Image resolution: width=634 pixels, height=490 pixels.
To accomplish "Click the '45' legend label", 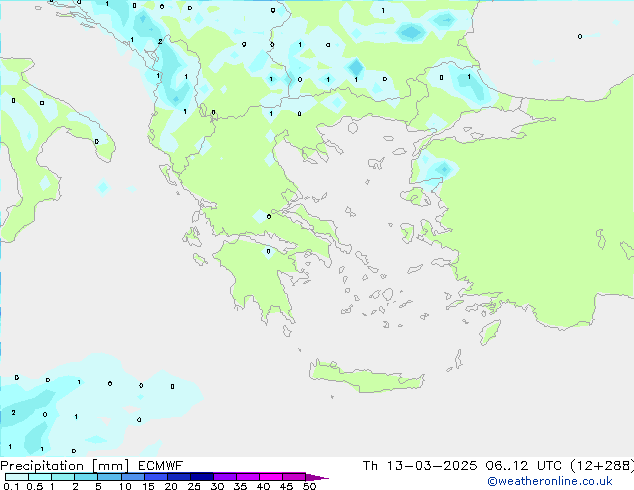I will coord(286,486).
